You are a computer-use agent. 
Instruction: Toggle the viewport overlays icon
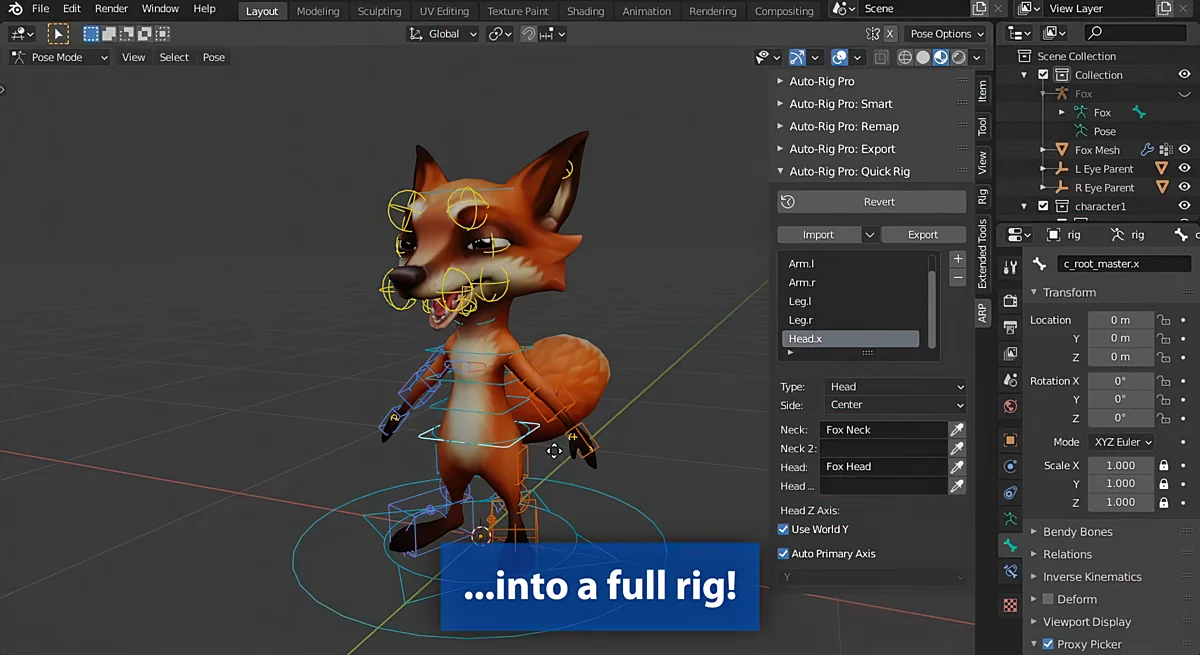coord(840,58)
